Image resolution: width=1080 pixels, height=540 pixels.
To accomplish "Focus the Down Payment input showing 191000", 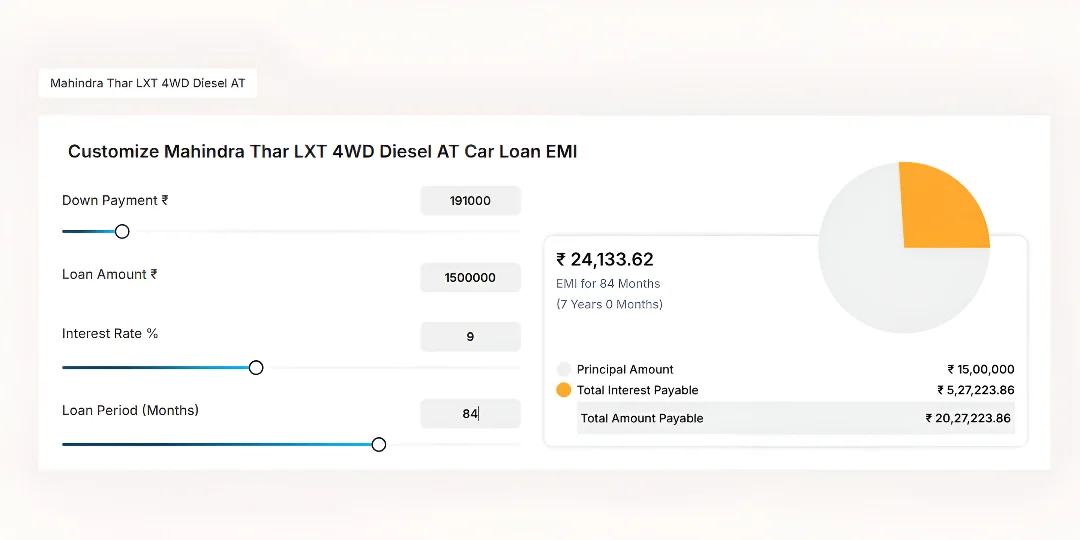I will pyautogui.click(x=470, y=200).
